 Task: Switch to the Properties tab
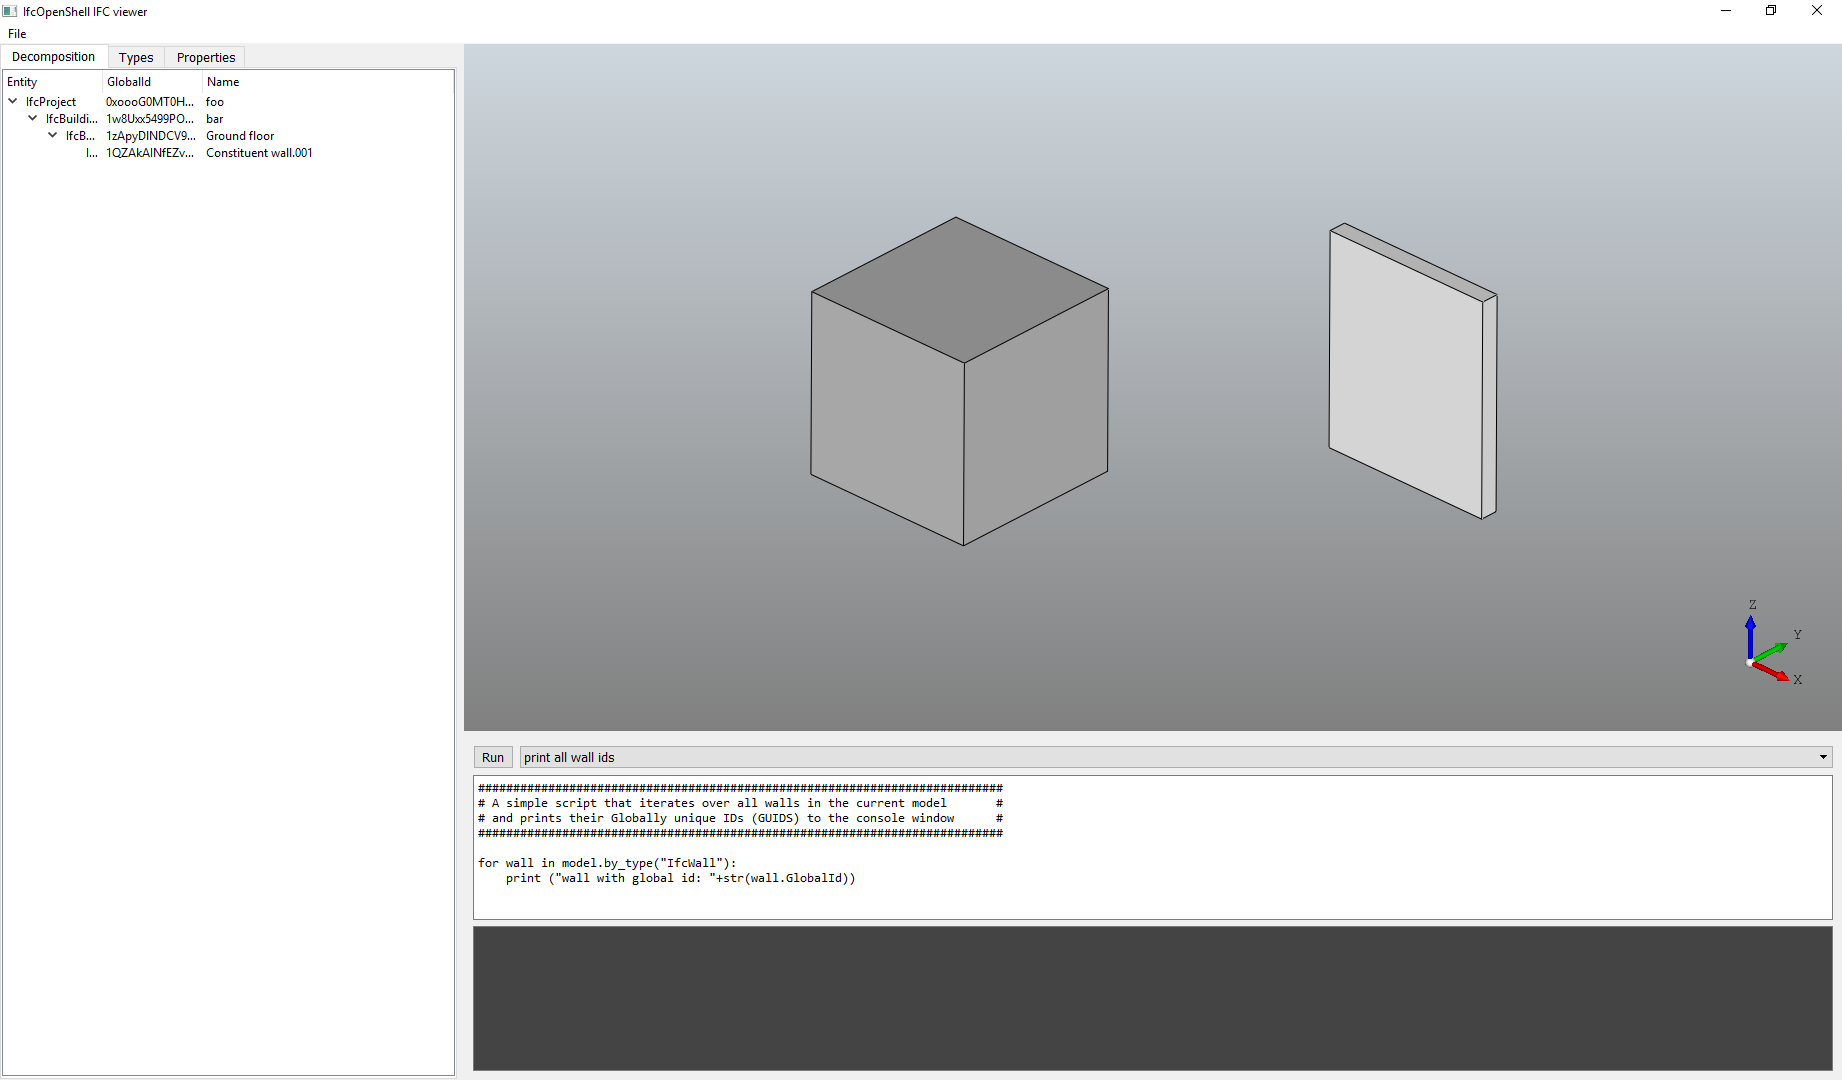point(204,57)
